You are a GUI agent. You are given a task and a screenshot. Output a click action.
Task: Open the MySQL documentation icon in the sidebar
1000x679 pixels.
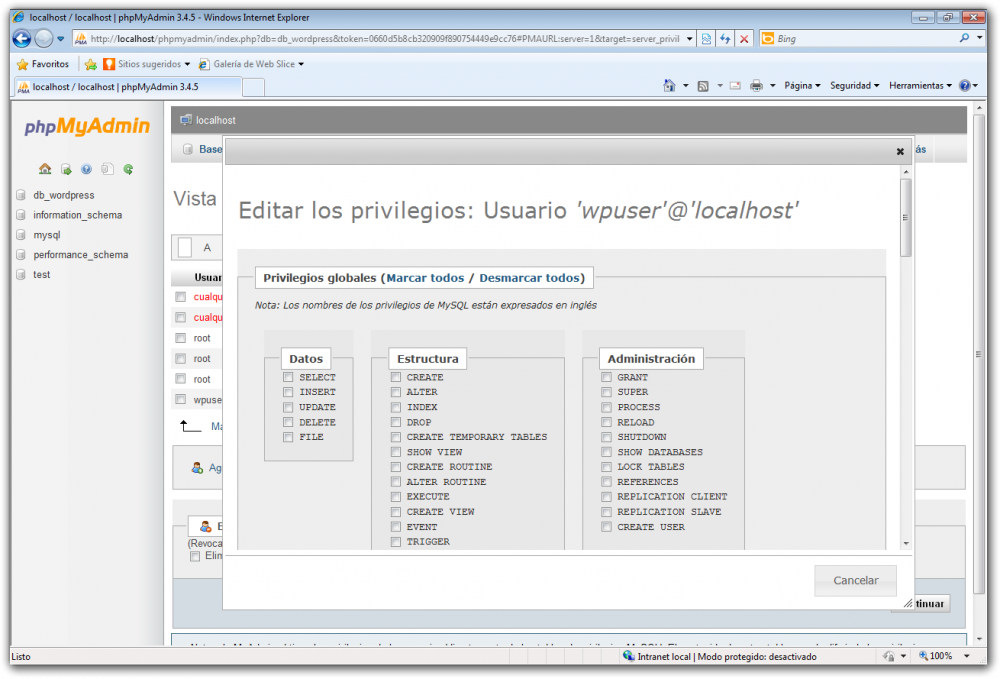(x=107, y=169)
